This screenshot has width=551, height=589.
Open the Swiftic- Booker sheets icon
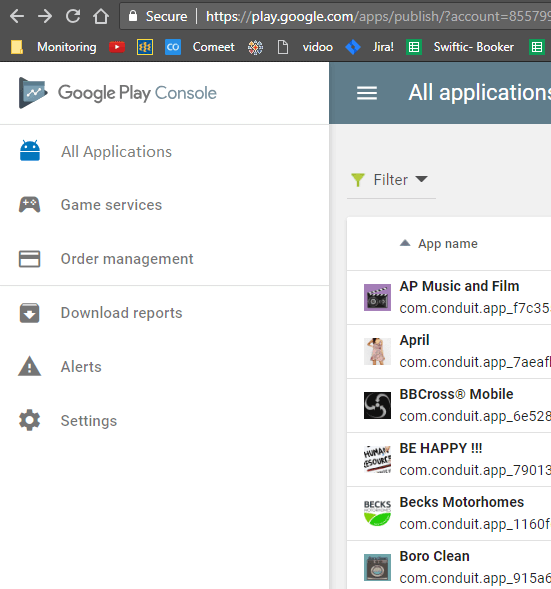click(x=414, y=47)
